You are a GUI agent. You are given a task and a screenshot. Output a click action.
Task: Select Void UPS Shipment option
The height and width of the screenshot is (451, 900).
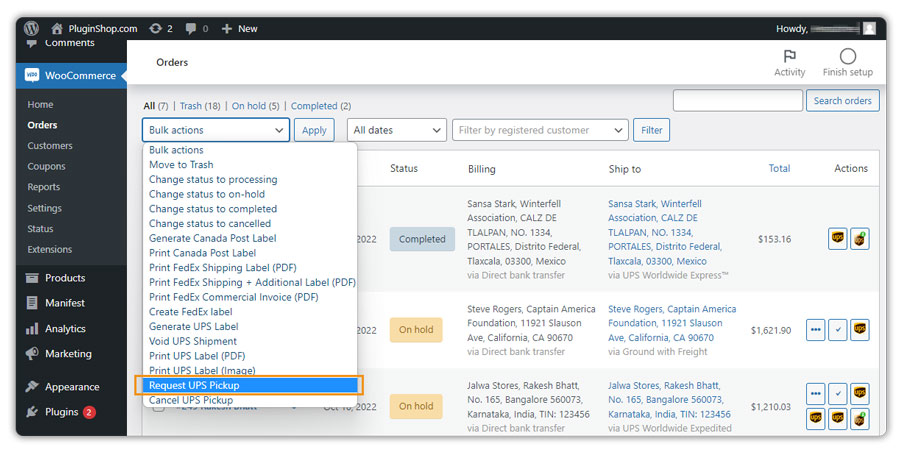click(250, 341)
